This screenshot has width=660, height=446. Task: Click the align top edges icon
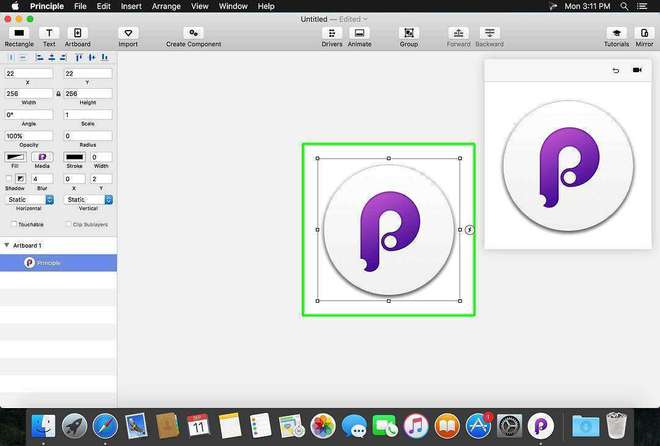coord(79,57)
